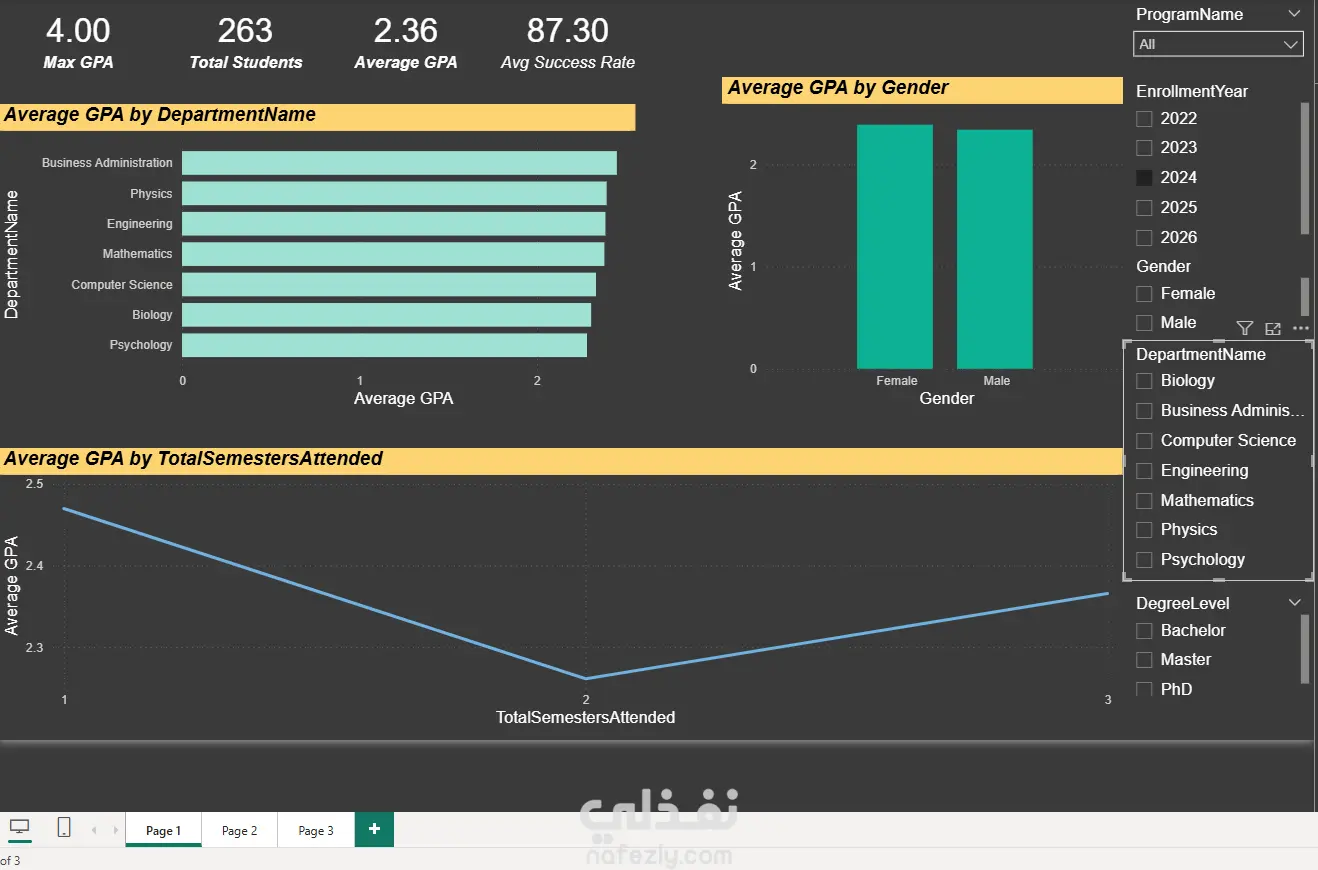
Task: Click 'Average GPA by TotalSemestersAttended' title
Action: pos(193,459)
